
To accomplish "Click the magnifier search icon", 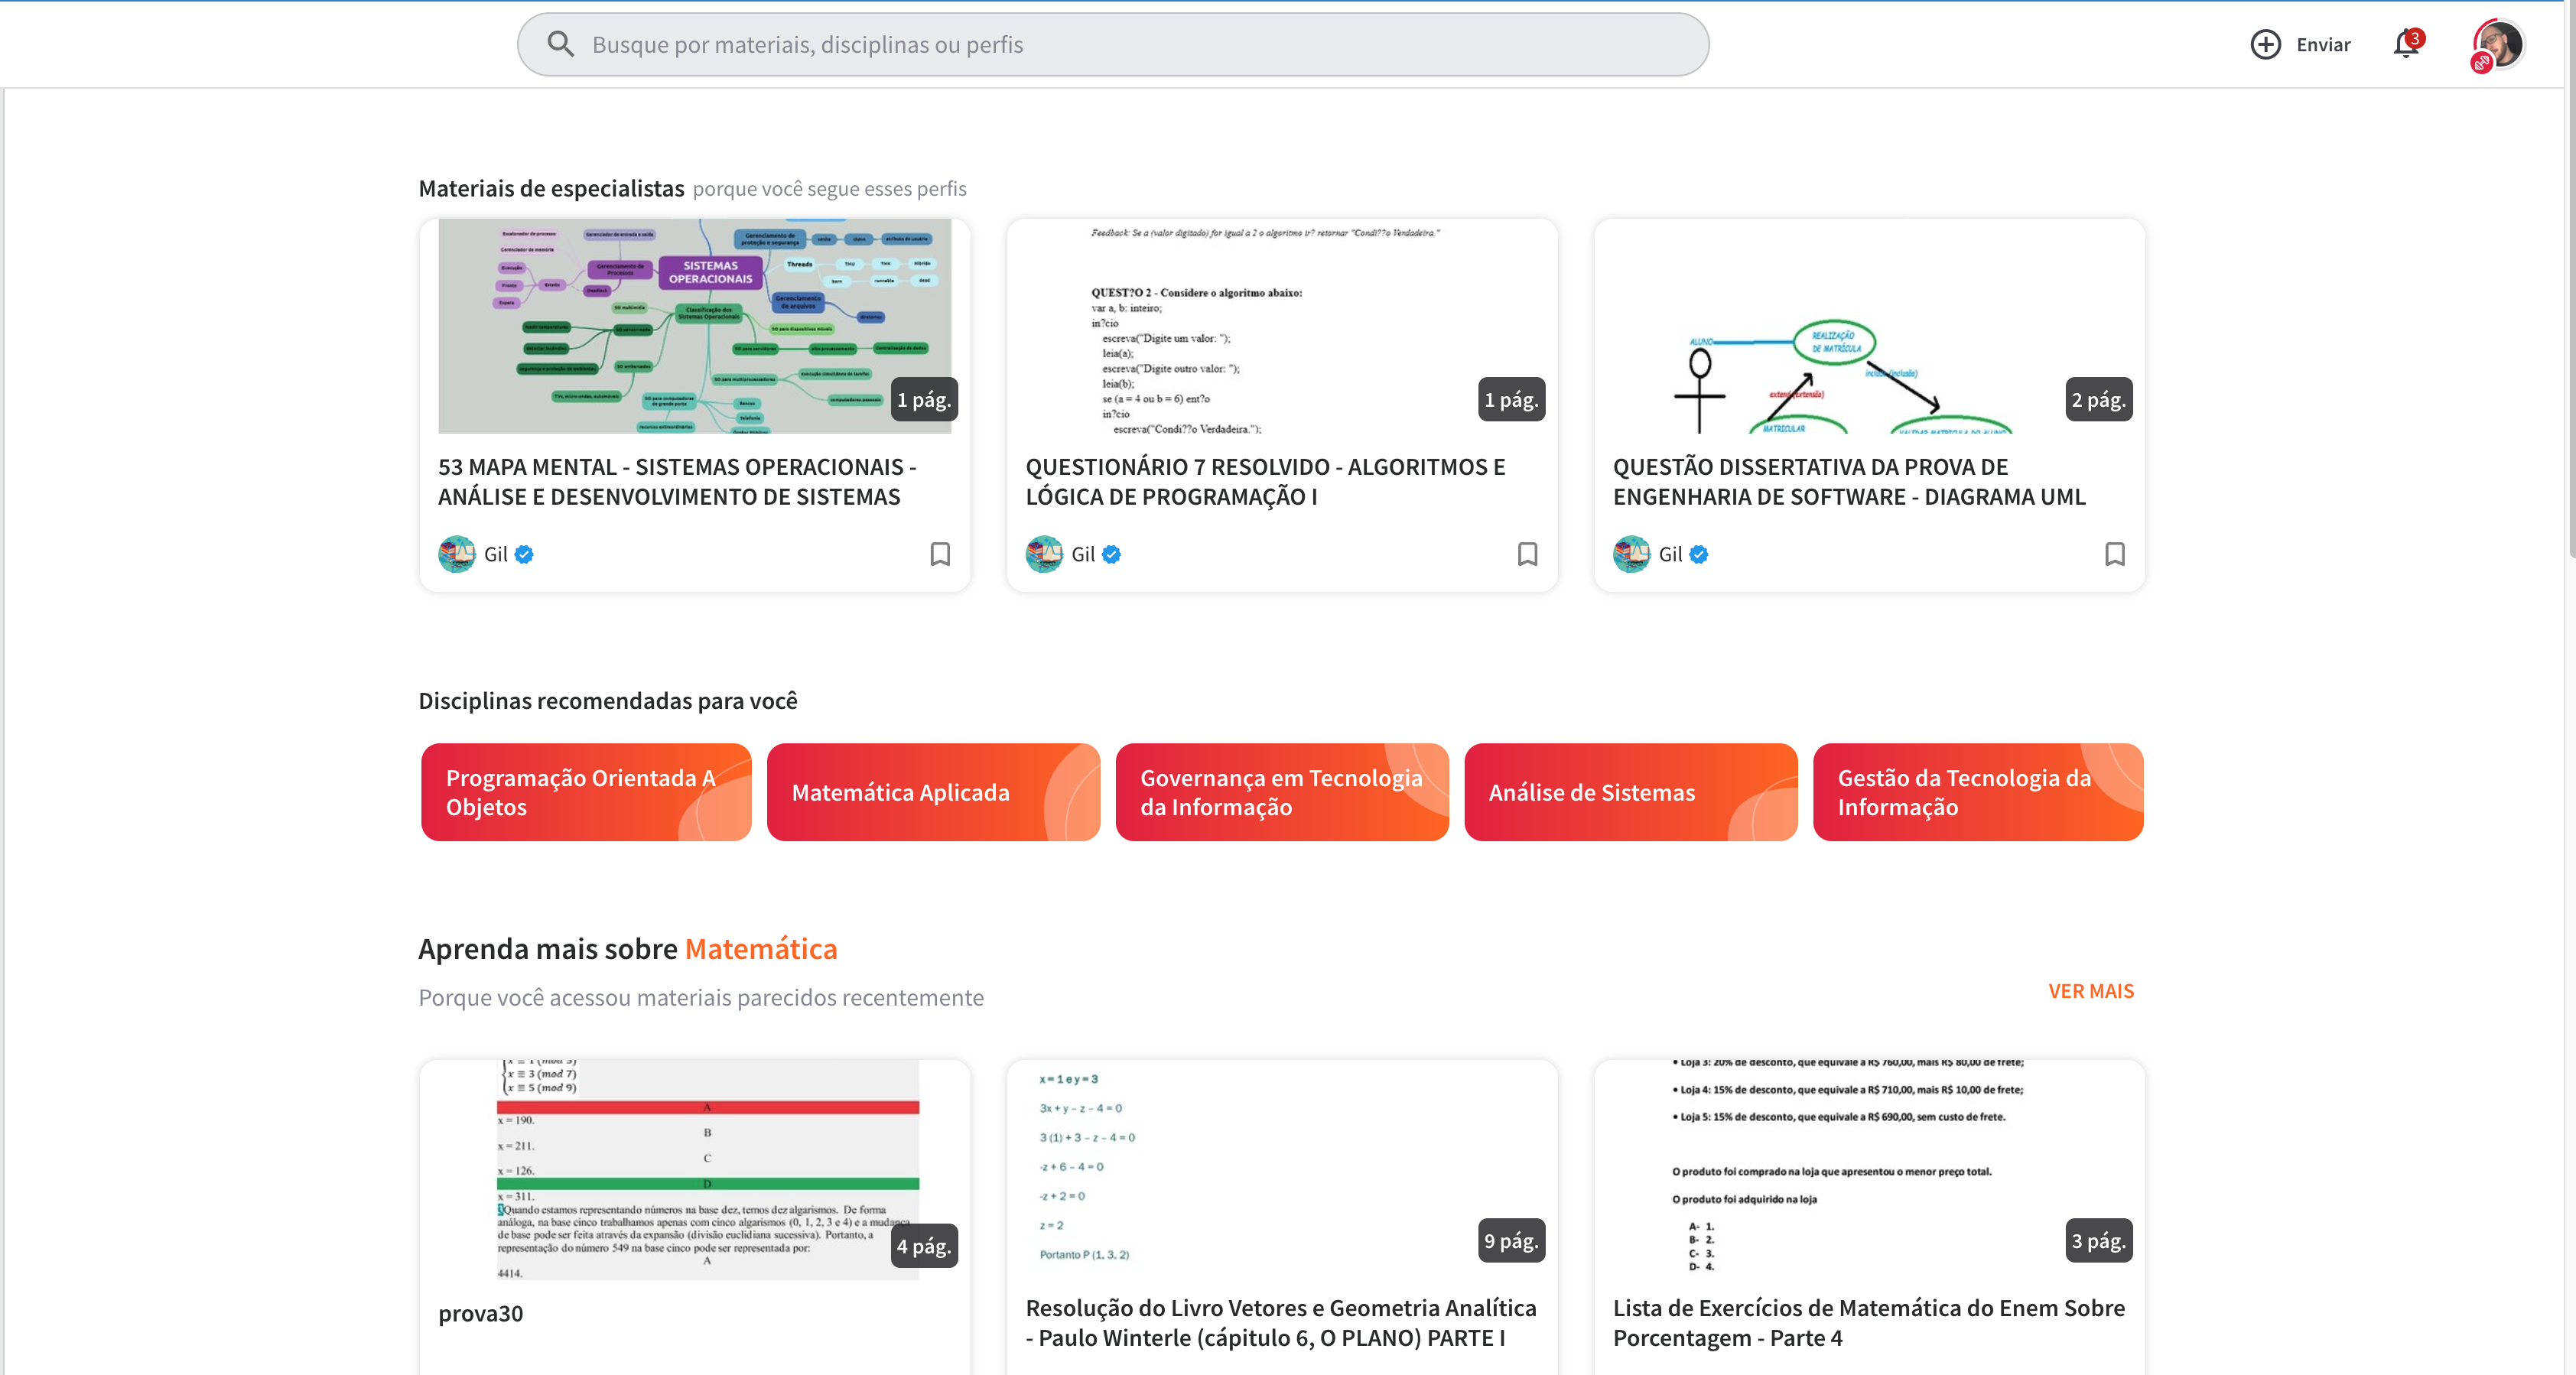I will pyautogui.click(x=560, y=44).
